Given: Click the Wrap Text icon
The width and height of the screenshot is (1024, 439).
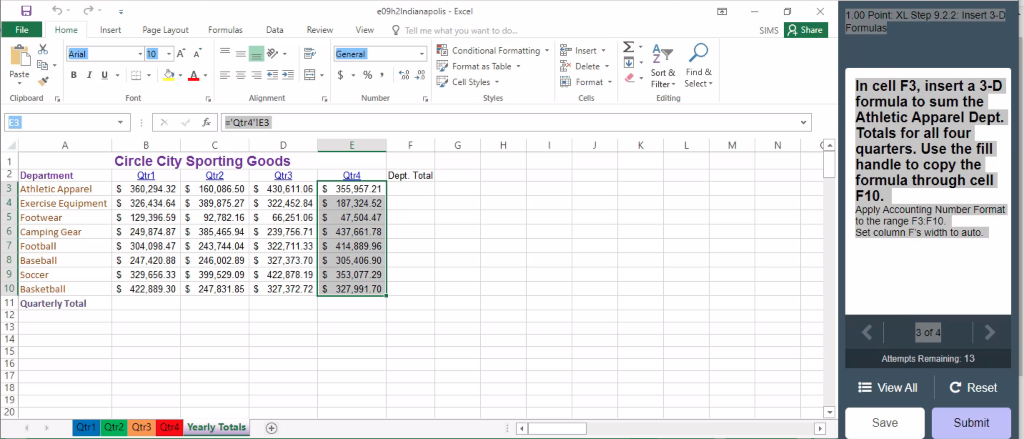Looking at the screenshot, I should 310,54.
